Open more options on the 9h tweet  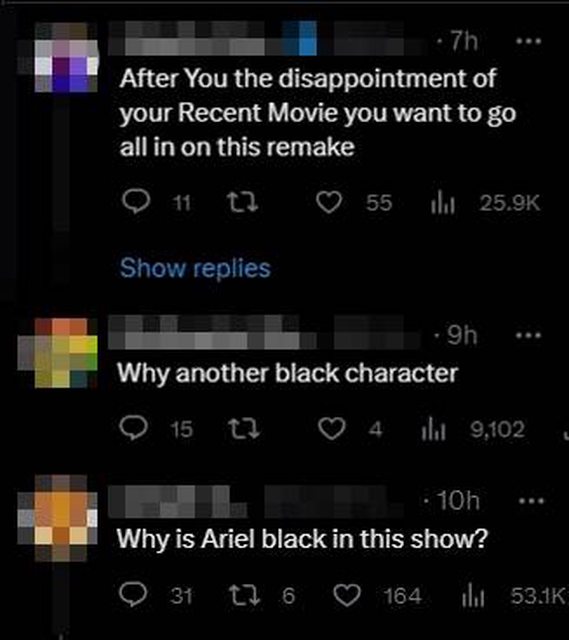(528, 336)
